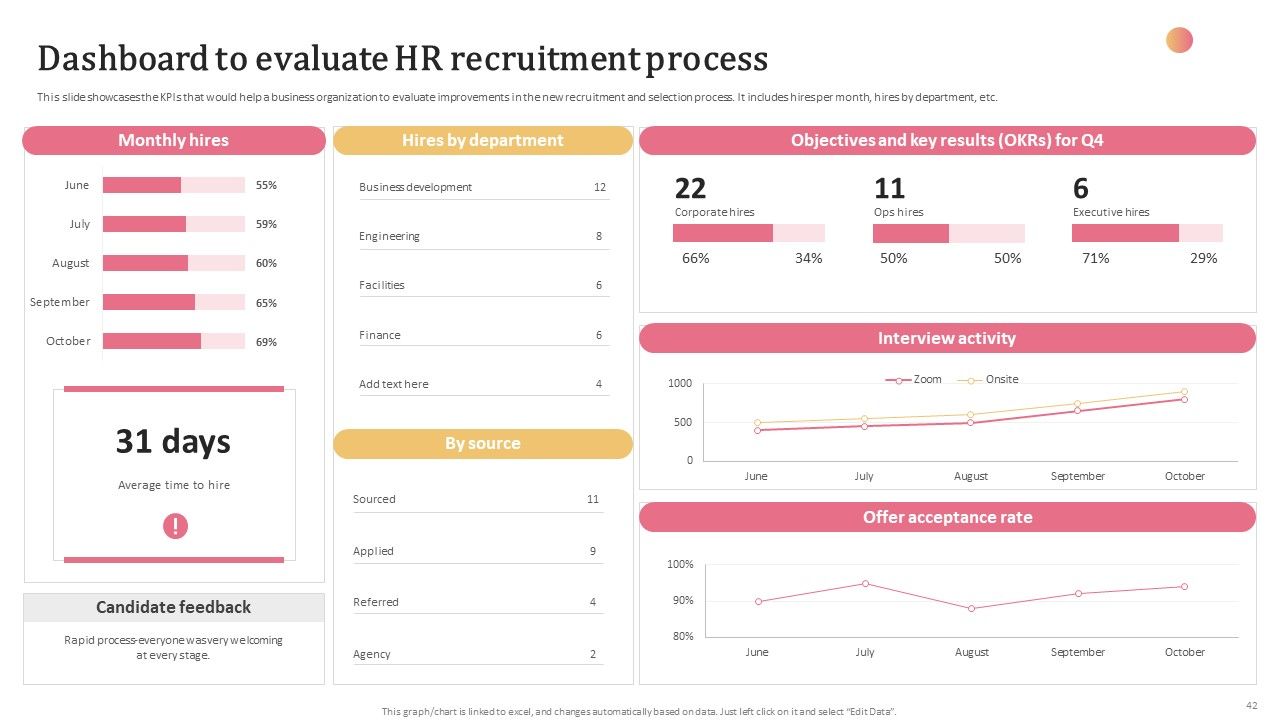Screen dimensions: 1280x720
Task: Click the orange gradient circle in the top right
Action: click(1180, 40)
